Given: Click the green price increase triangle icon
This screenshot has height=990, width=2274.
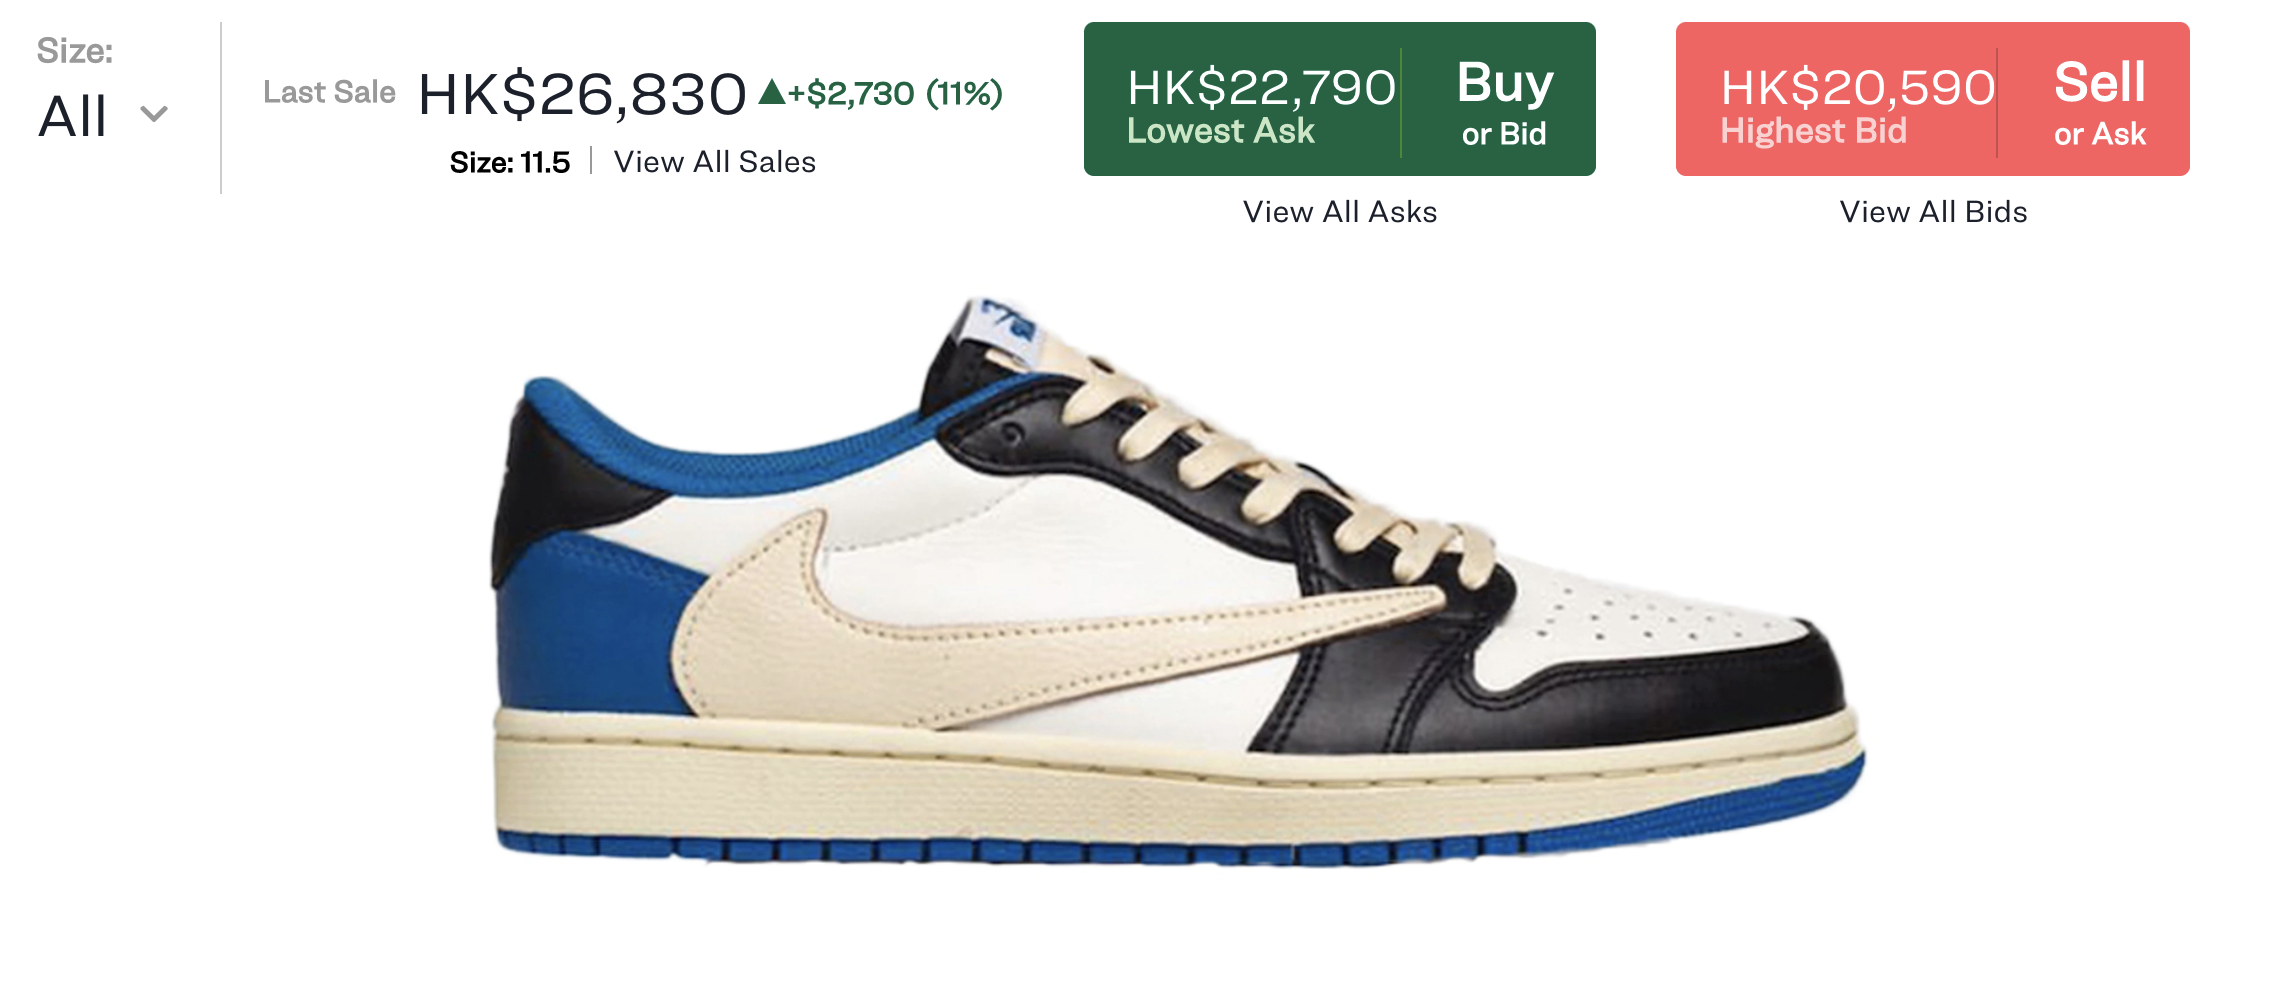Looking at the screenshot, I should pos(771,92).
